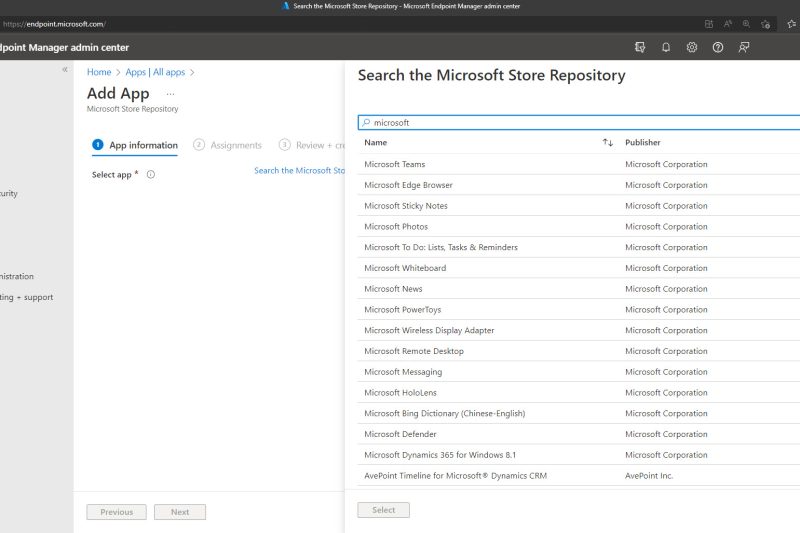Viewport: 800px width, 533px height.
Task: Open the feedback icon in header
Action: pos(744,47)
